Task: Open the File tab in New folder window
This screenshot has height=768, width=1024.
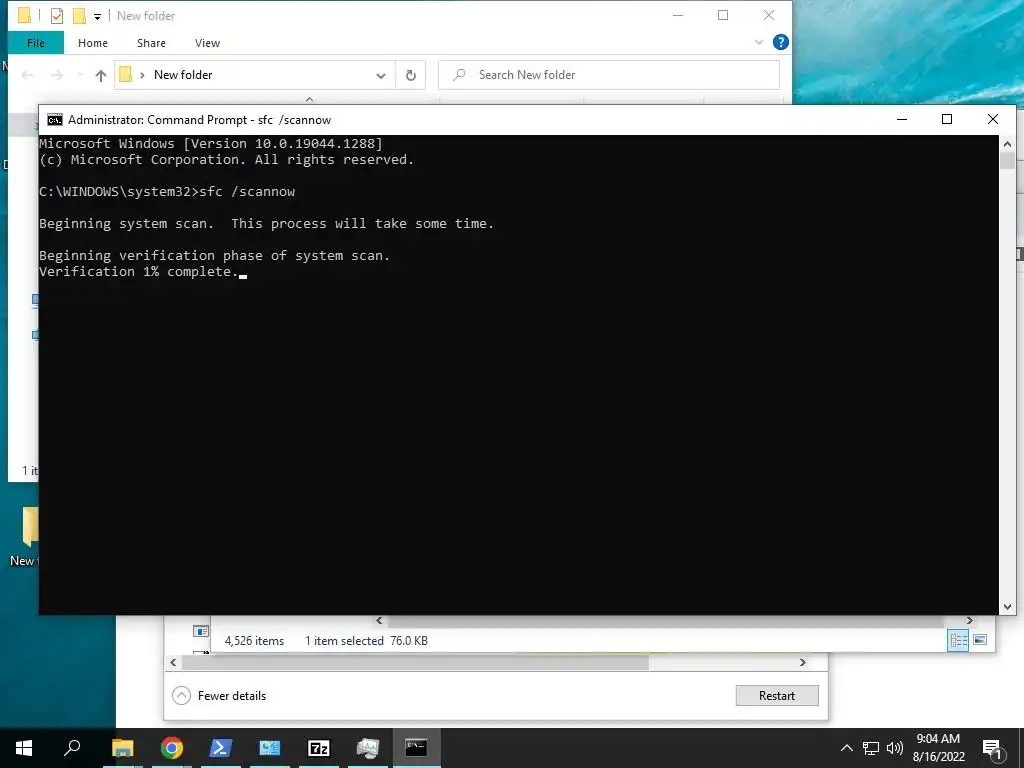Action: [x=36, y=43]
